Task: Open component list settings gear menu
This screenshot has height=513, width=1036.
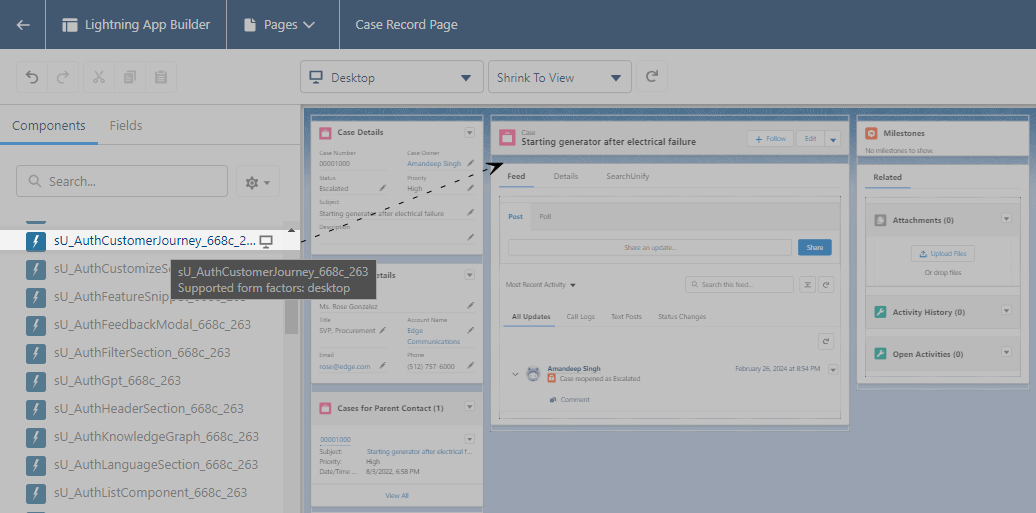Action: tap(258, 182)
